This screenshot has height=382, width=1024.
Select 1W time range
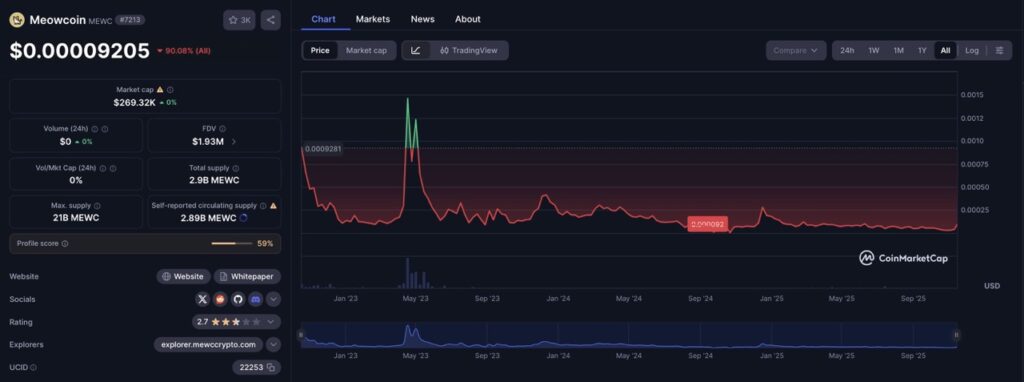click(874, 50)
